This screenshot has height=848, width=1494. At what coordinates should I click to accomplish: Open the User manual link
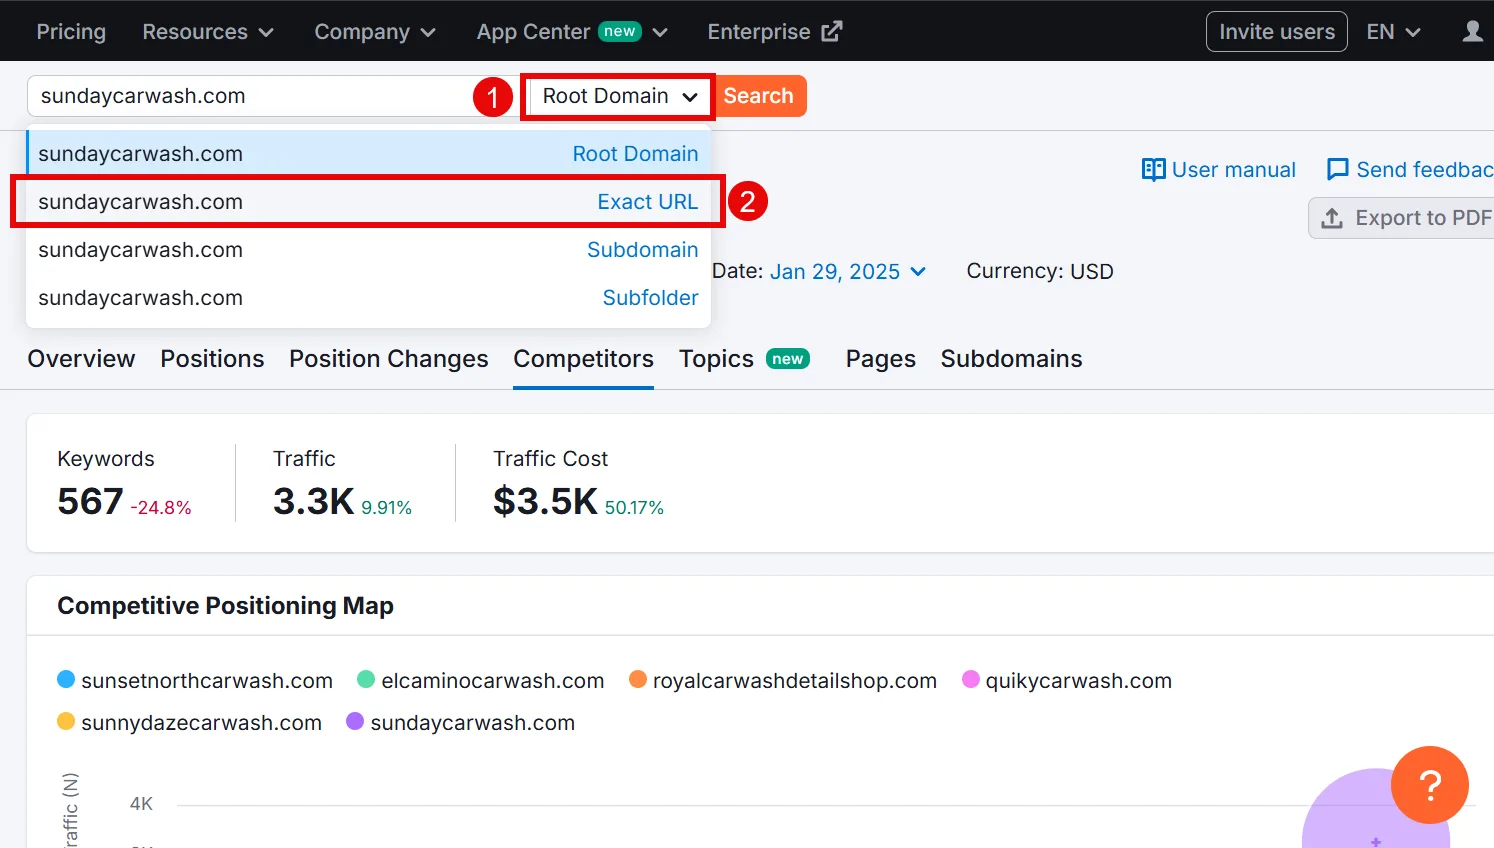click(x=1233, y=170)
